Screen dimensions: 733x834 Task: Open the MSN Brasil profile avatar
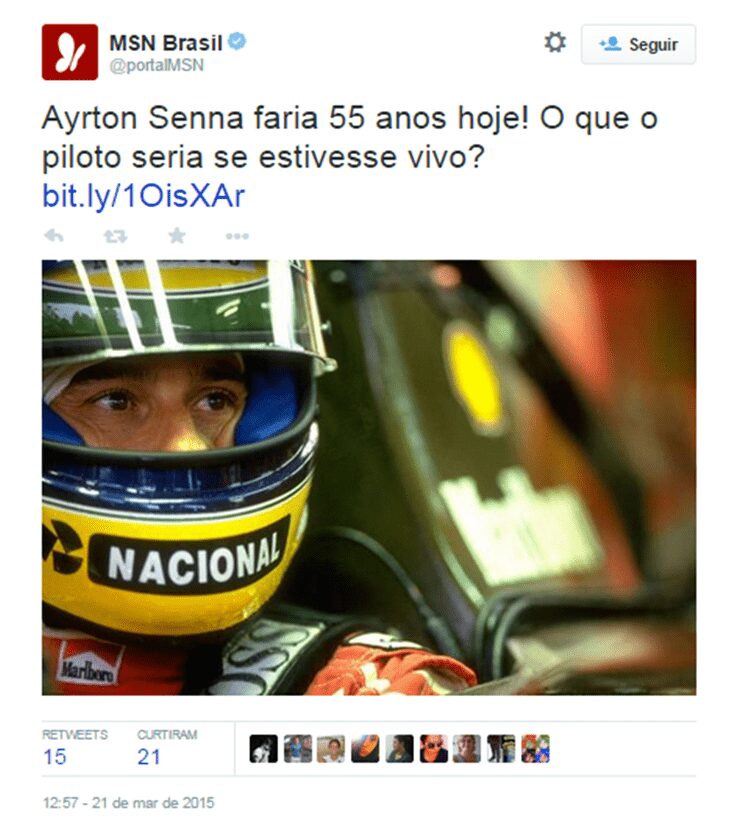70,52
